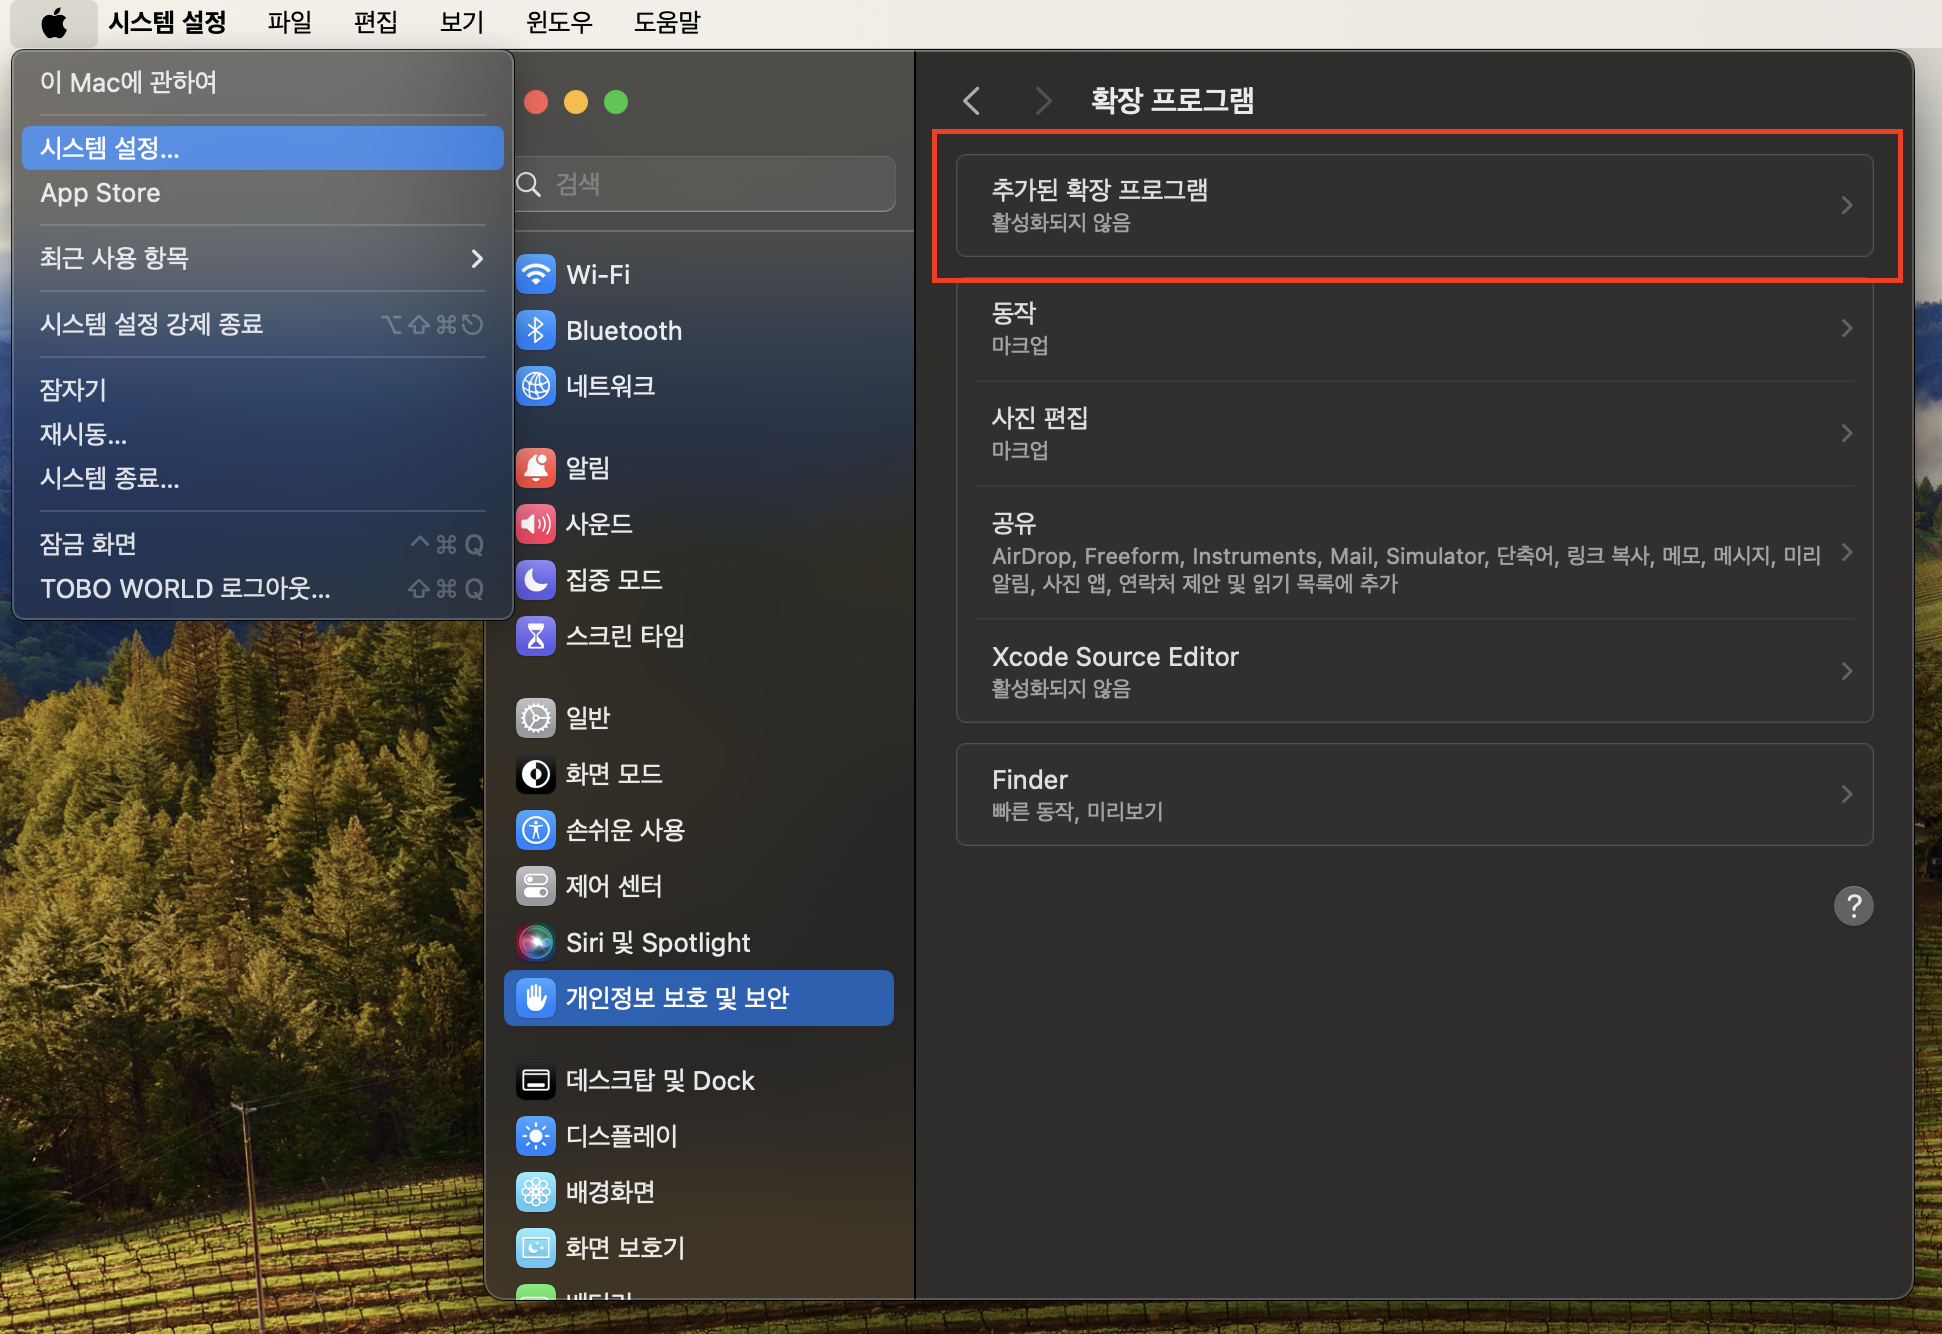1942x1334 pixels.
Task: Click the back navigation arrow
Action: pos(971,100)
